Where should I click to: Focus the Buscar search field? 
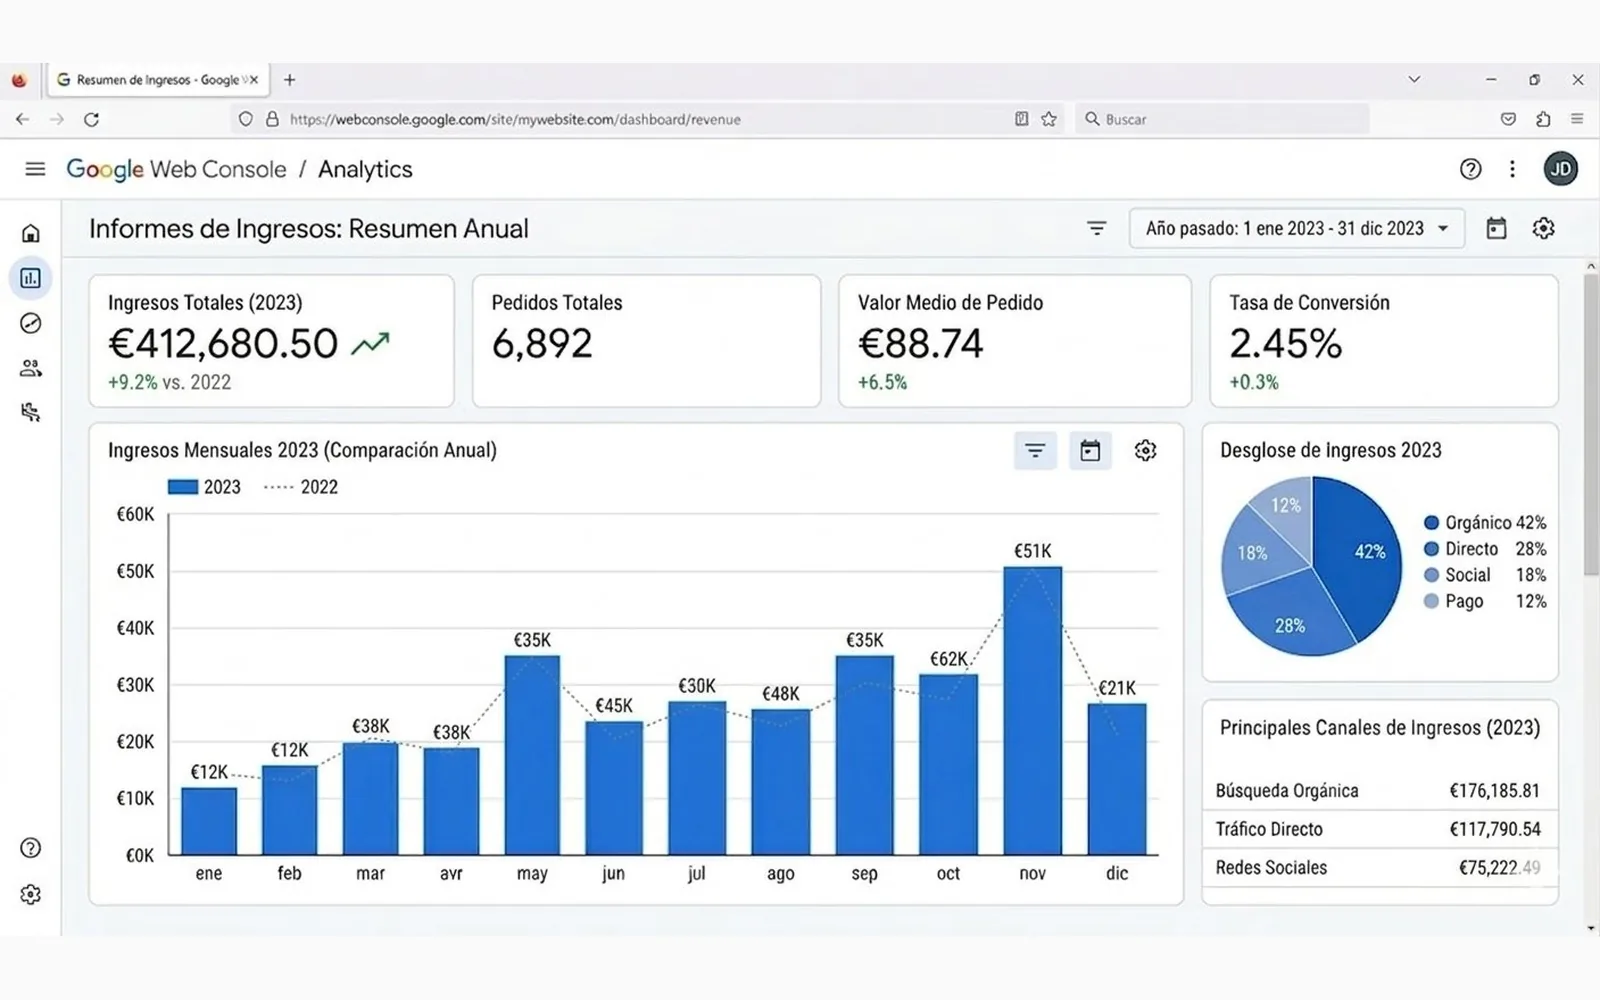[x=1222, y=119]
